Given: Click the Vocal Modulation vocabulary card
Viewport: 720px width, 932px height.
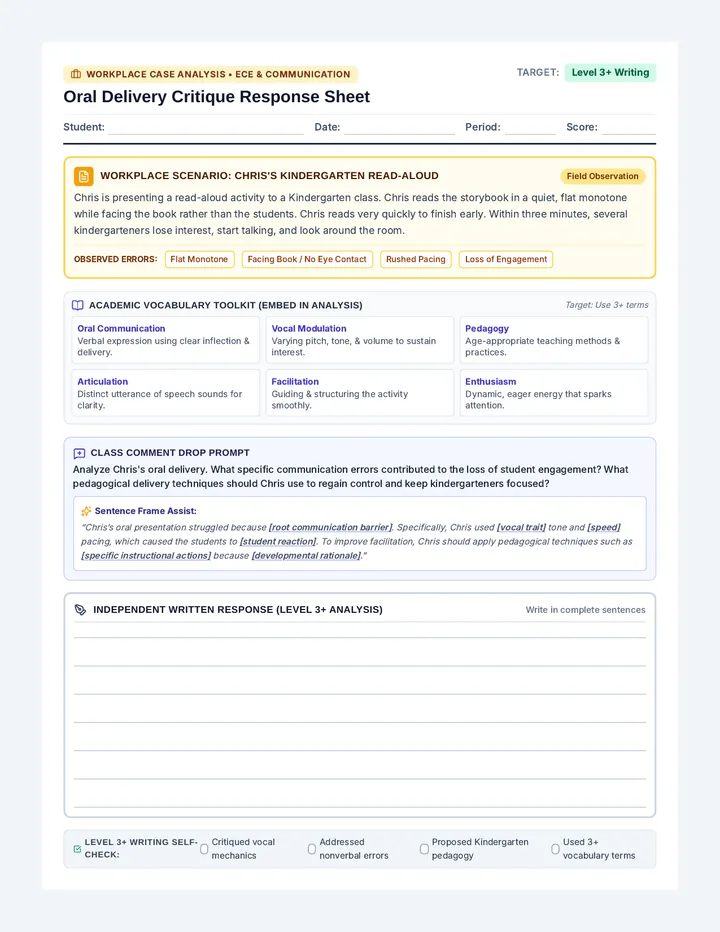Looking at the screenshot, I should coord(359,340).
